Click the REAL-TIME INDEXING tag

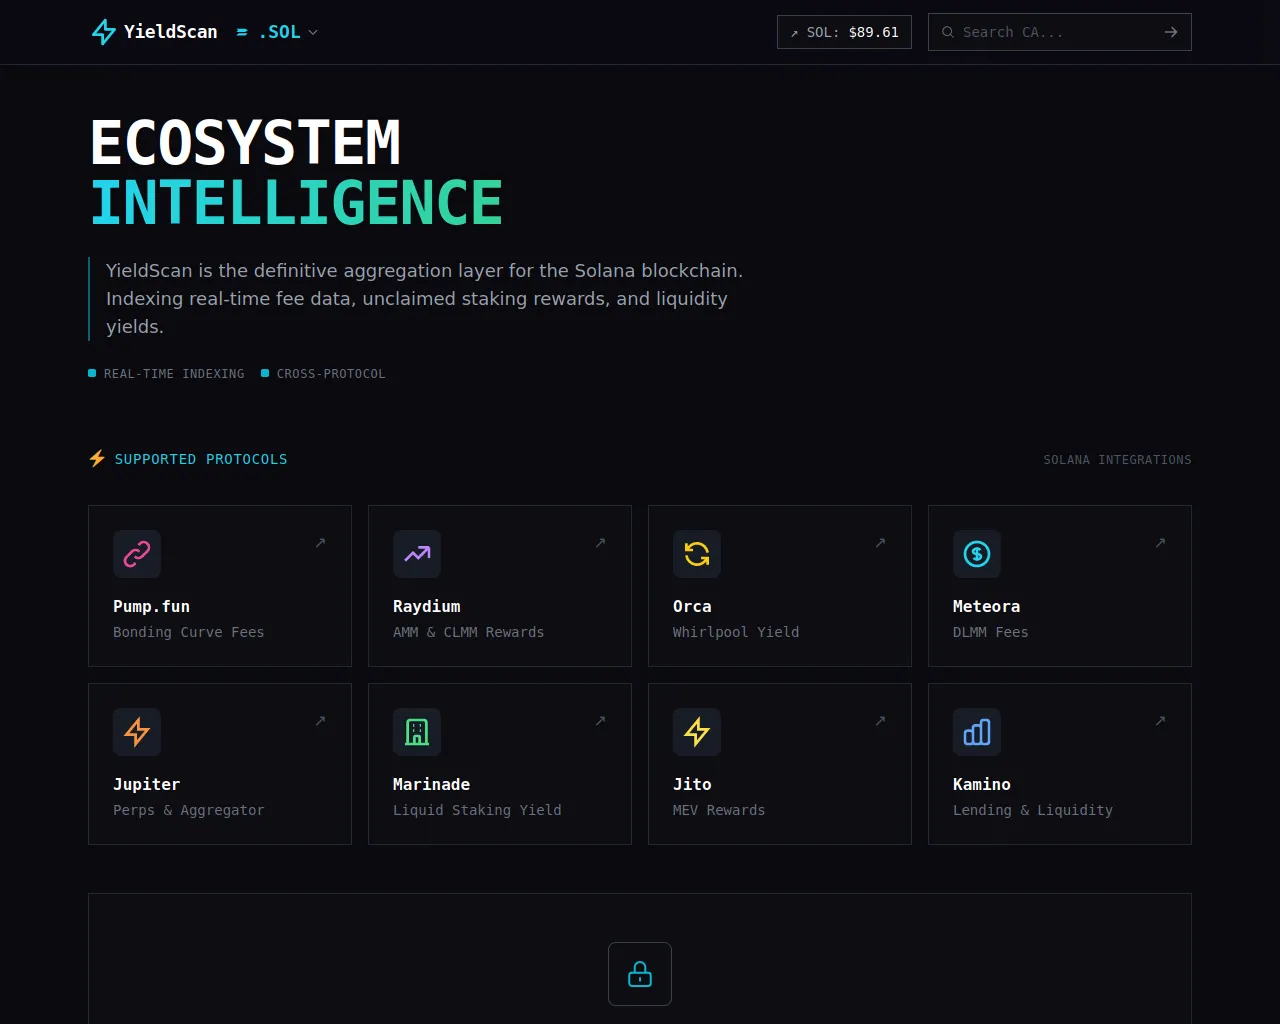click(x=166, y=373)
